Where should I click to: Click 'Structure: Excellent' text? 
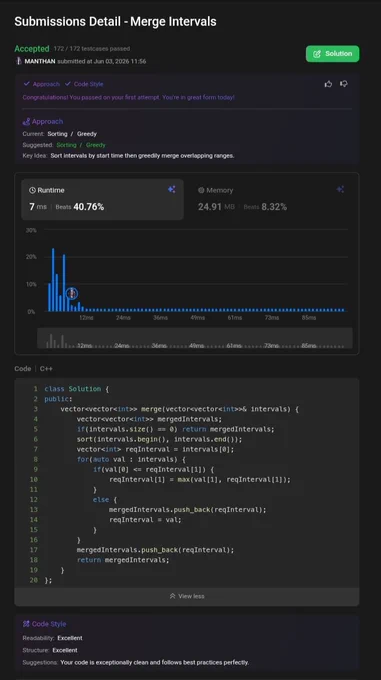(x=50, y=650)
